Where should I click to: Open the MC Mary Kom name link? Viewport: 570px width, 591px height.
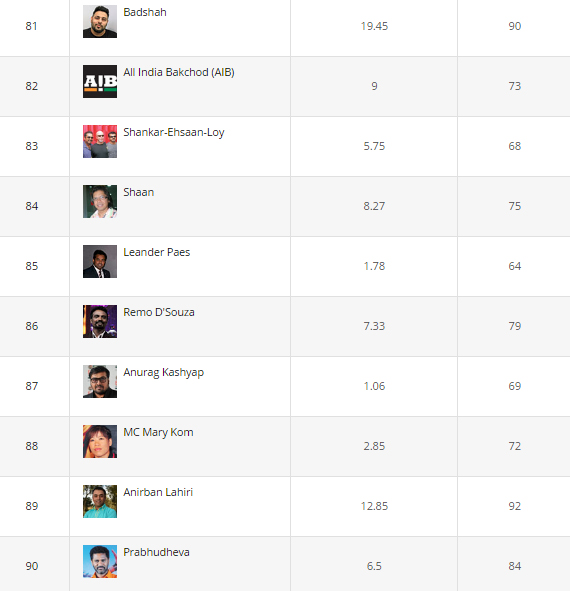pyautogui.click(x=158, y=432)
